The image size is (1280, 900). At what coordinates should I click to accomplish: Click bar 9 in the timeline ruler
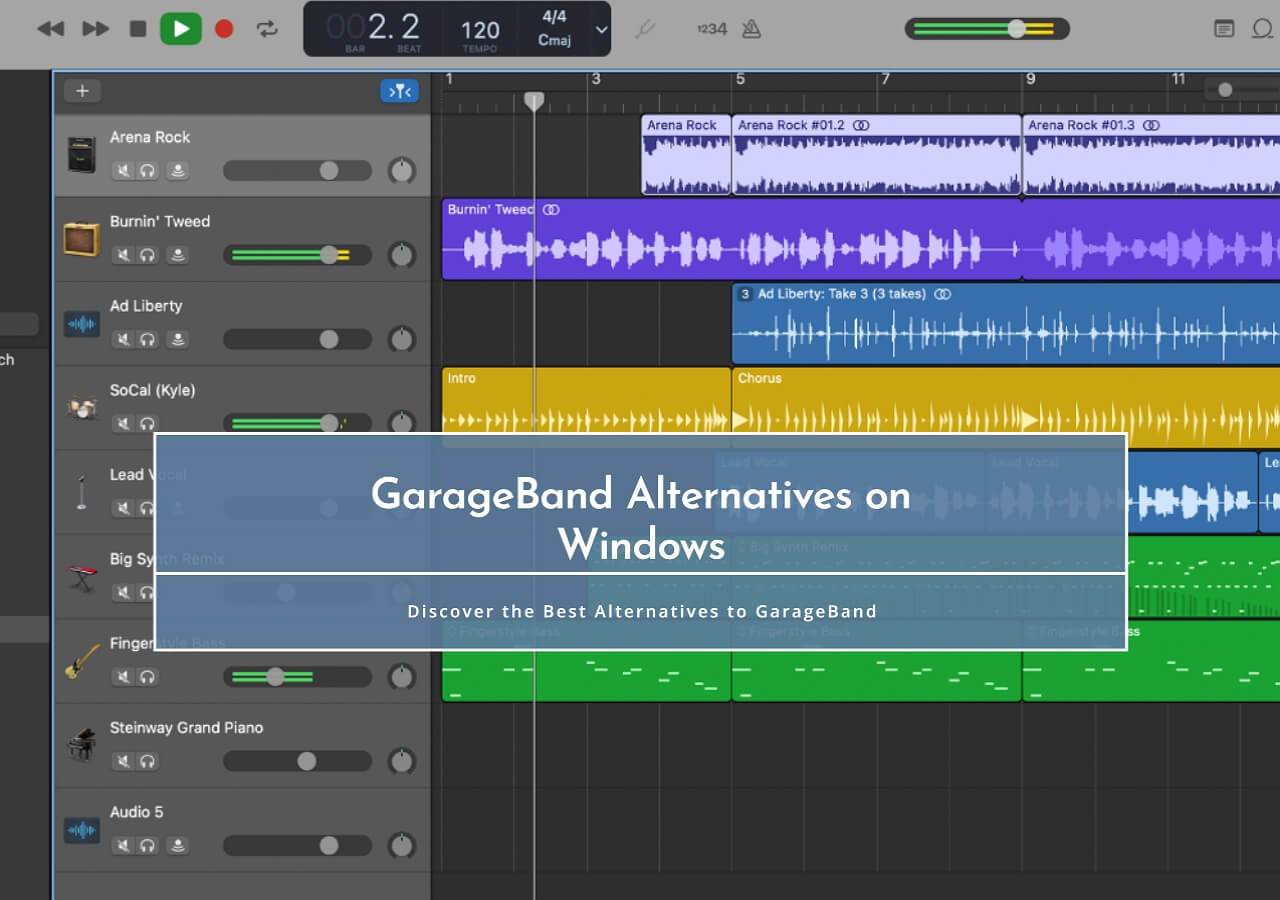click(1030, 79)
